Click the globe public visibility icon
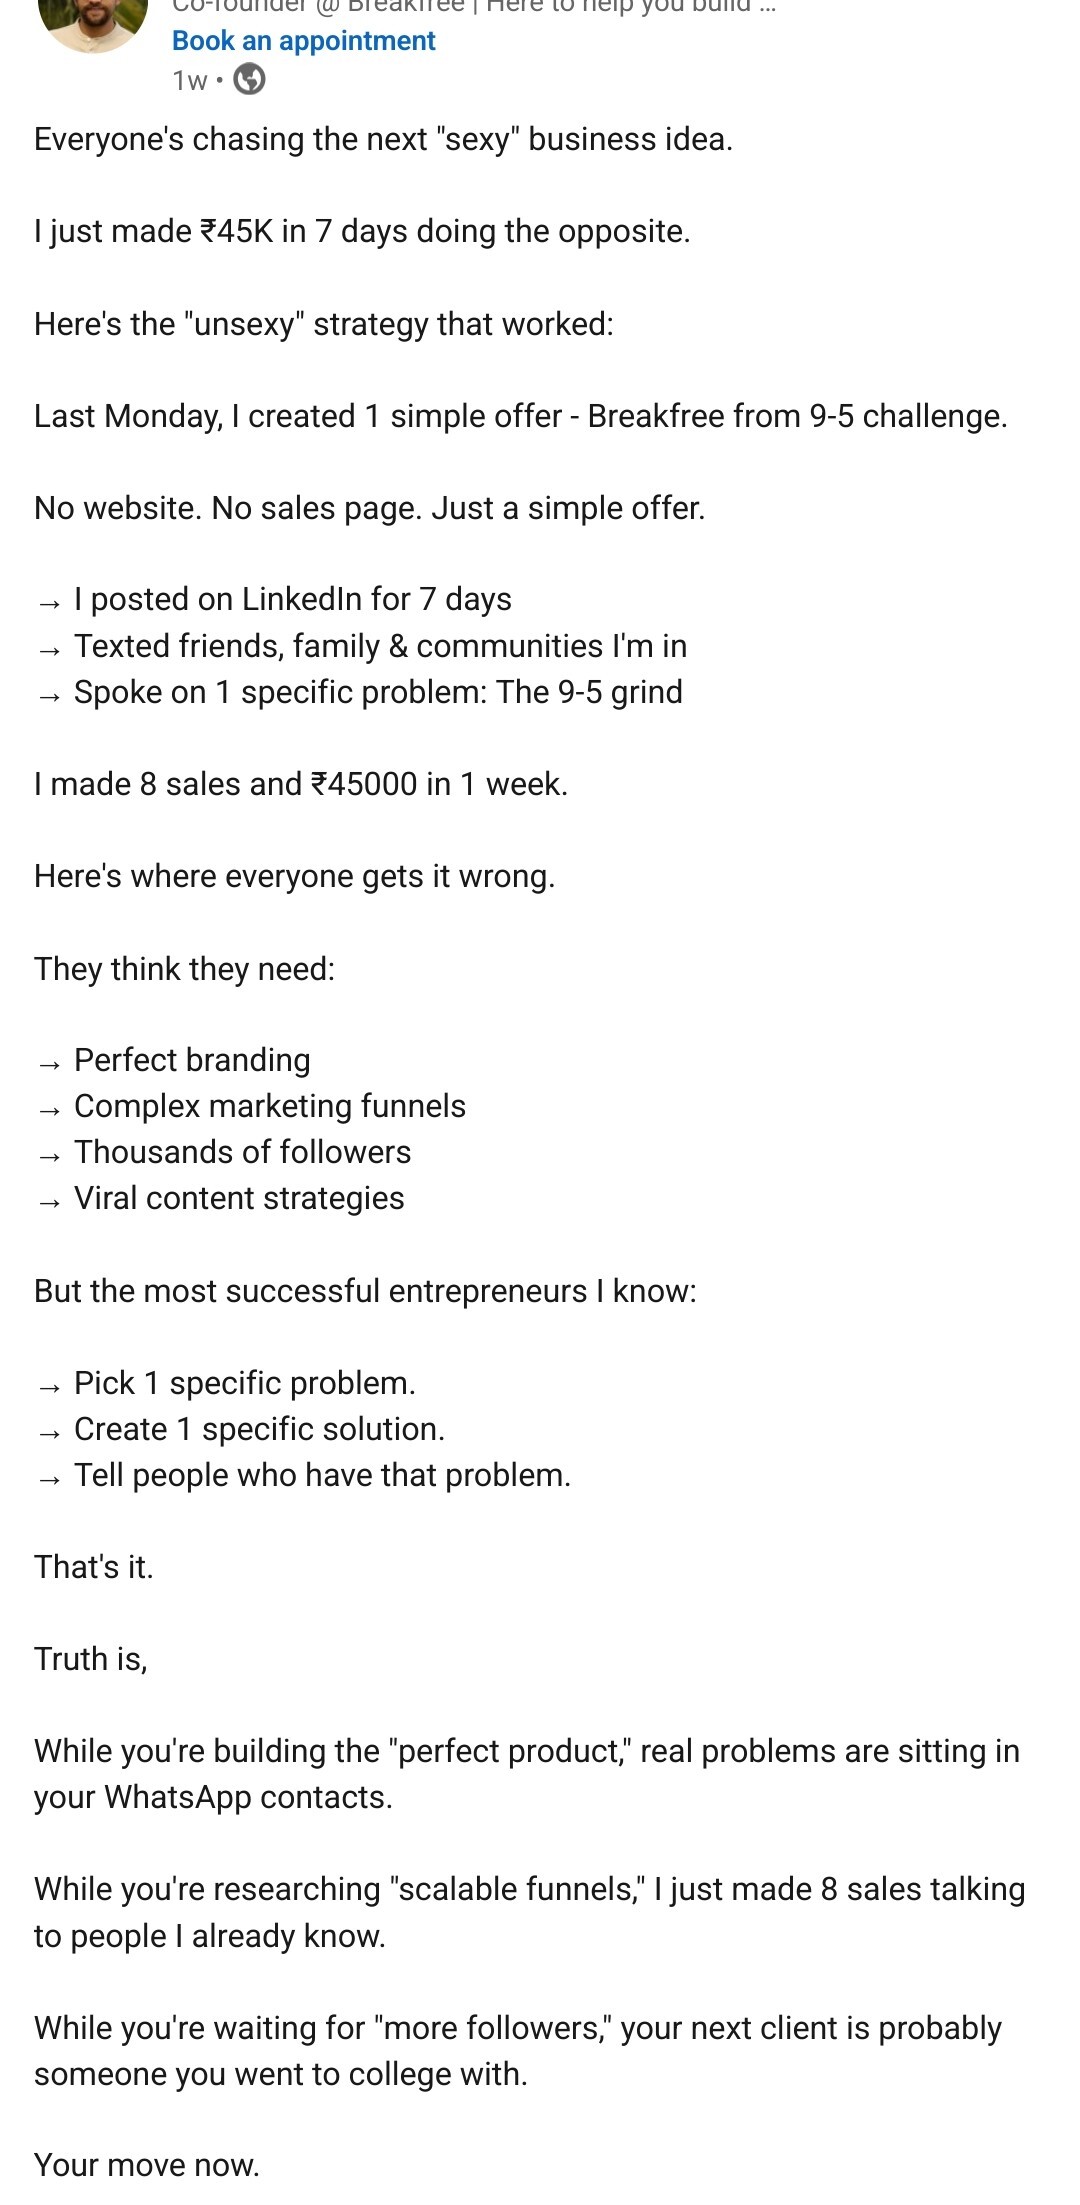Viewport: 1080px width, 2205px height. tap(249, 79)
